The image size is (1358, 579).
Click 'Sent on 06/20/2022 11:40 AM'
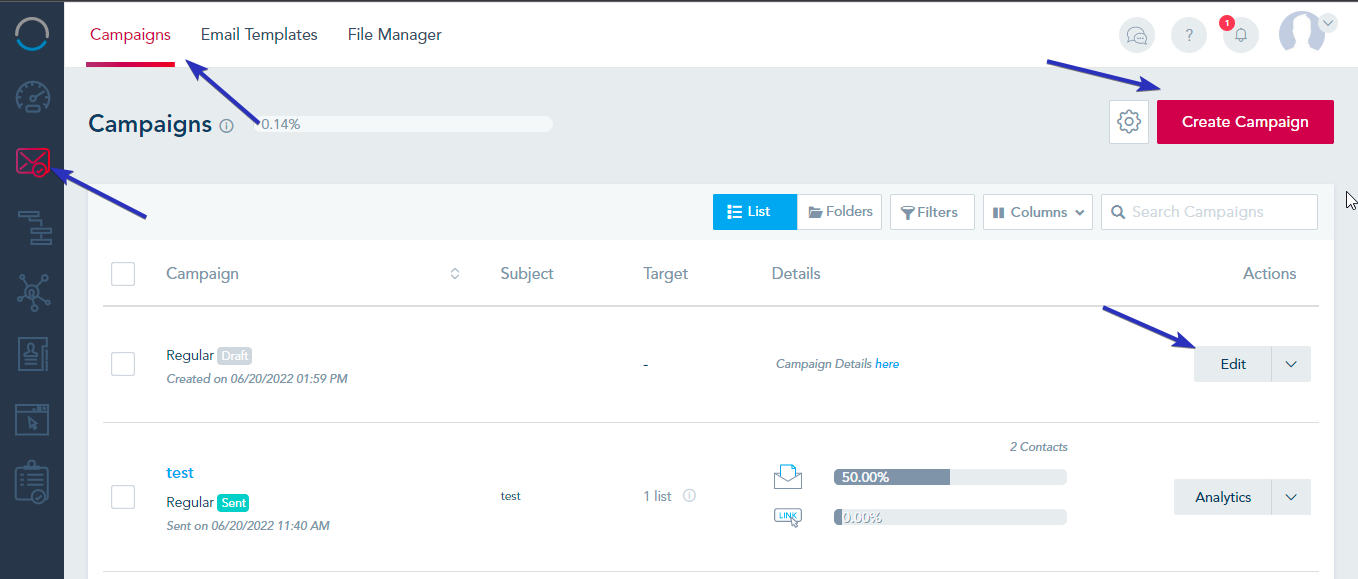click(x=248, y=526)
